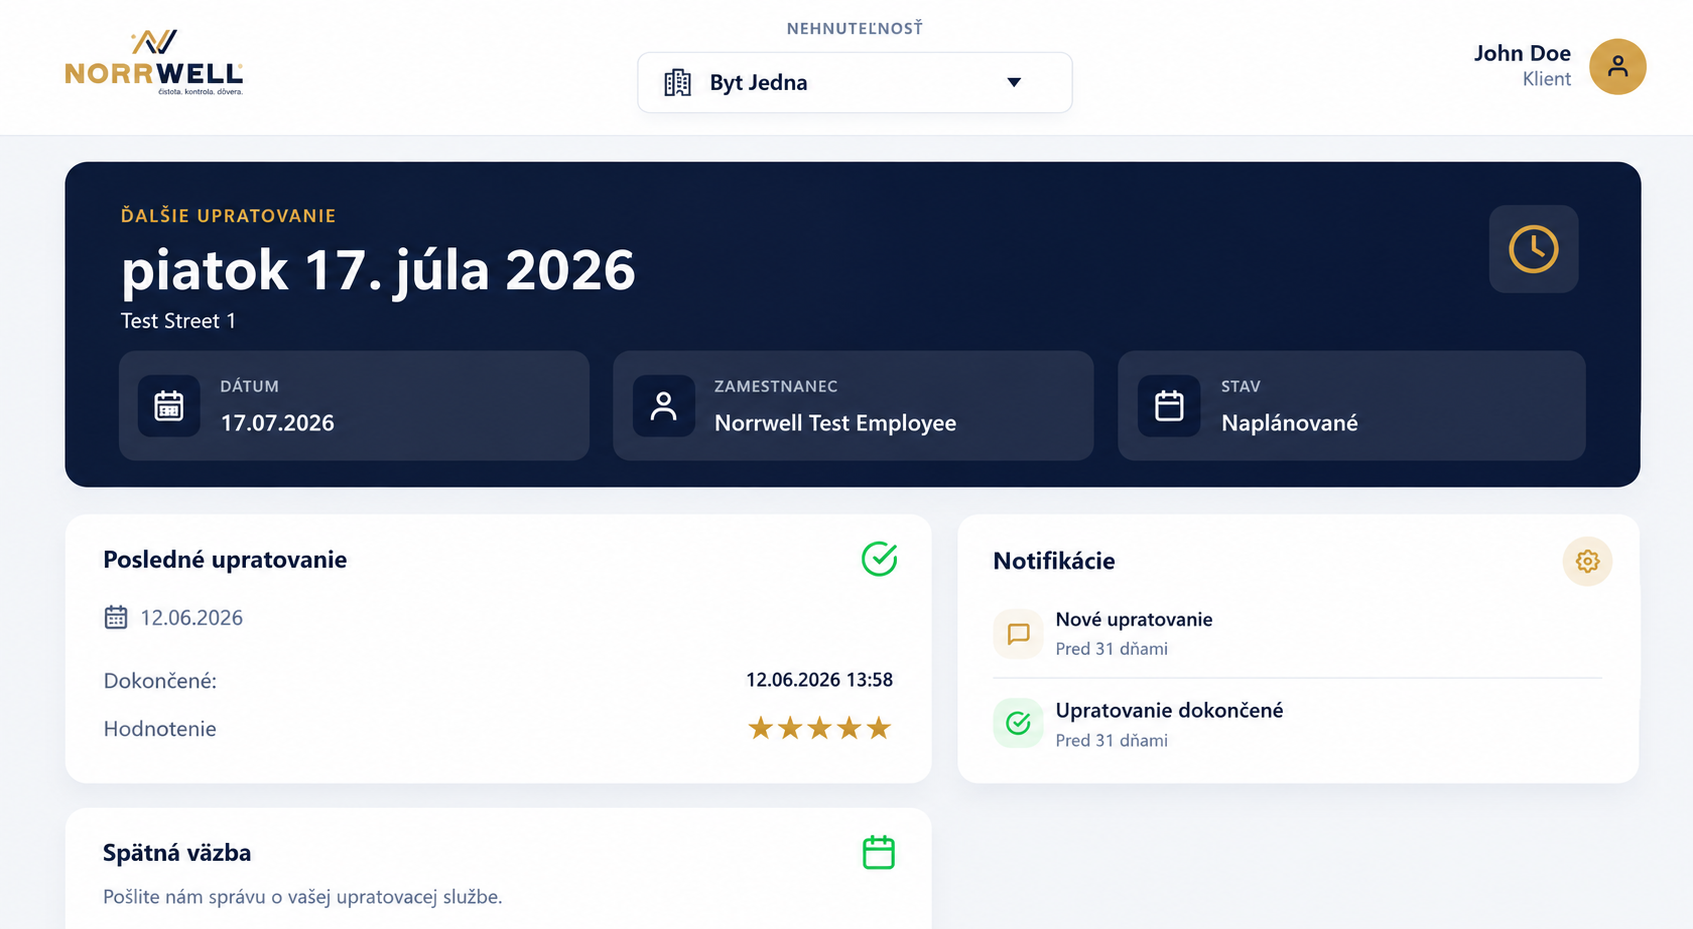This screenshot has width=1693, height=929.
Task: Click the Dokončené: label
Action: point(160,681)
